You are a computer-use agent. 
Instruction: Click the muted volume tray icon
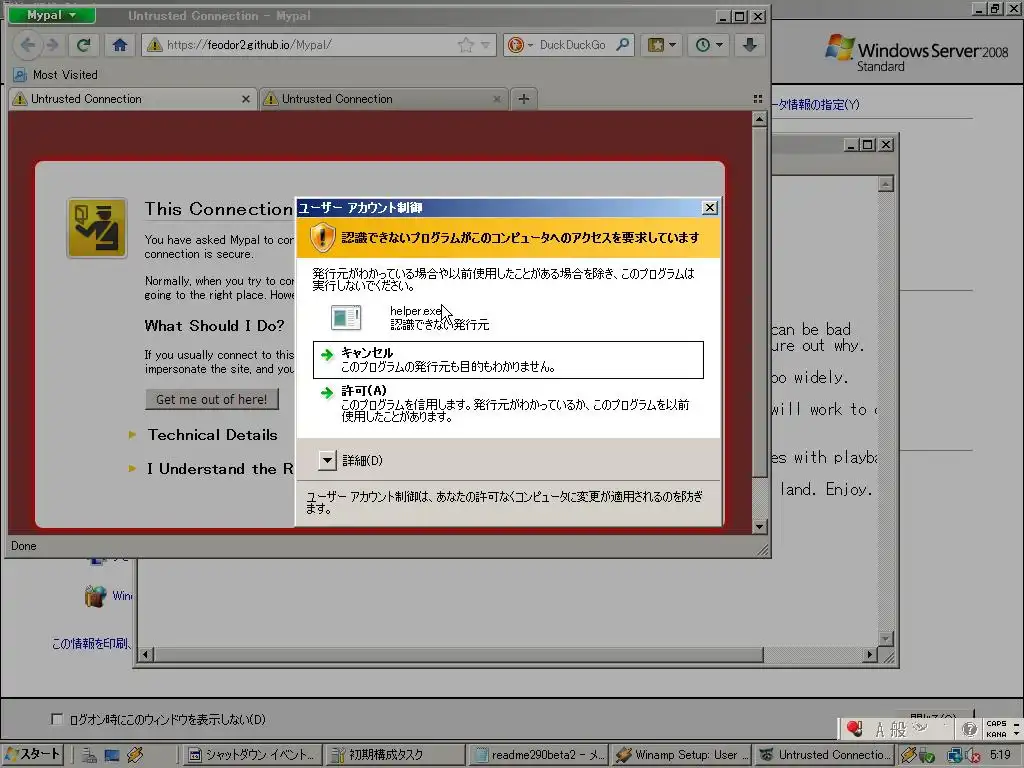[x=972, y=756]
